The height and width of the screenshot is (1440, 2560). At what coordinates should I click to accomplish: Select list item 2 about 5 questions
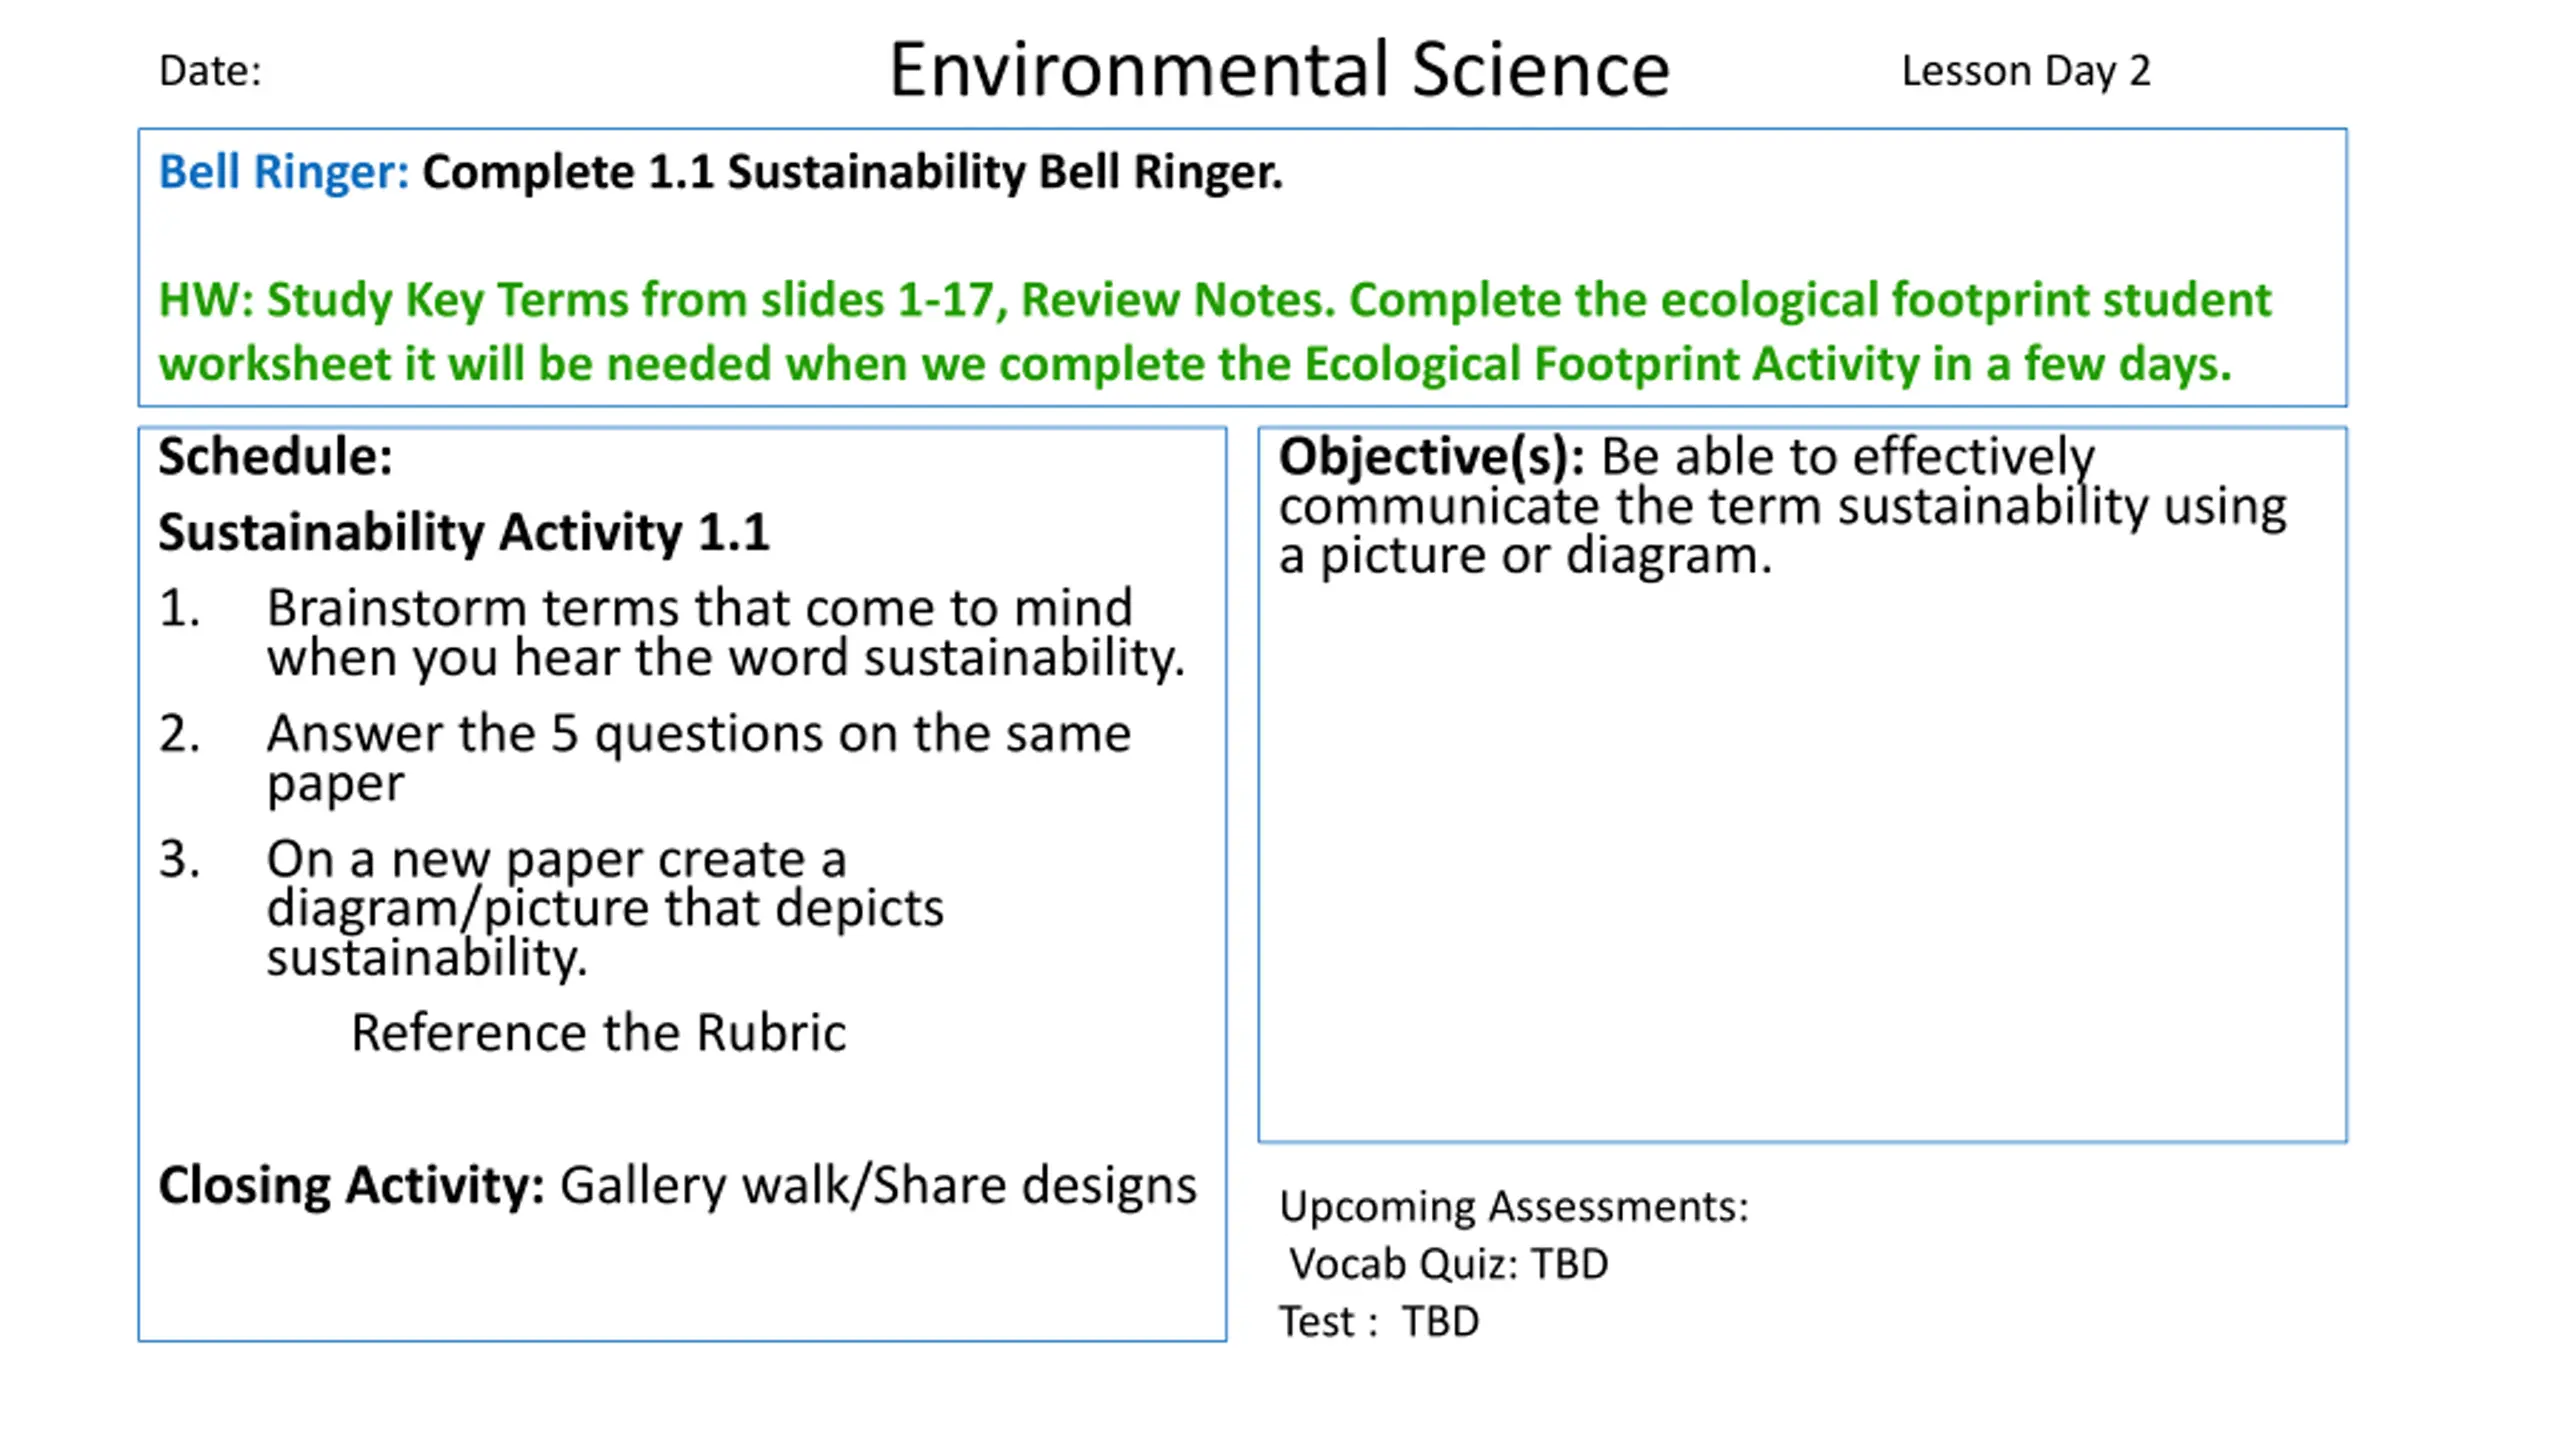click(645, 758)
